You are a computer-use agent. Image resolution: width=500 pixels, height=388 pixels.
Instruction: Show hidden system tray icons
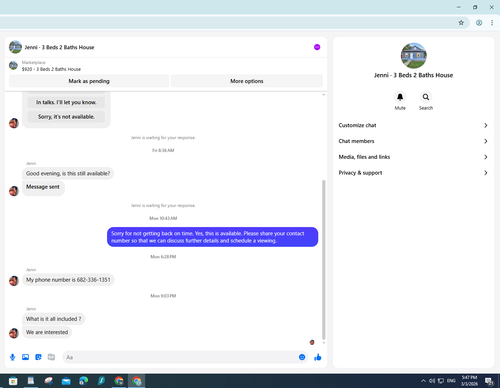pos(423,381)
